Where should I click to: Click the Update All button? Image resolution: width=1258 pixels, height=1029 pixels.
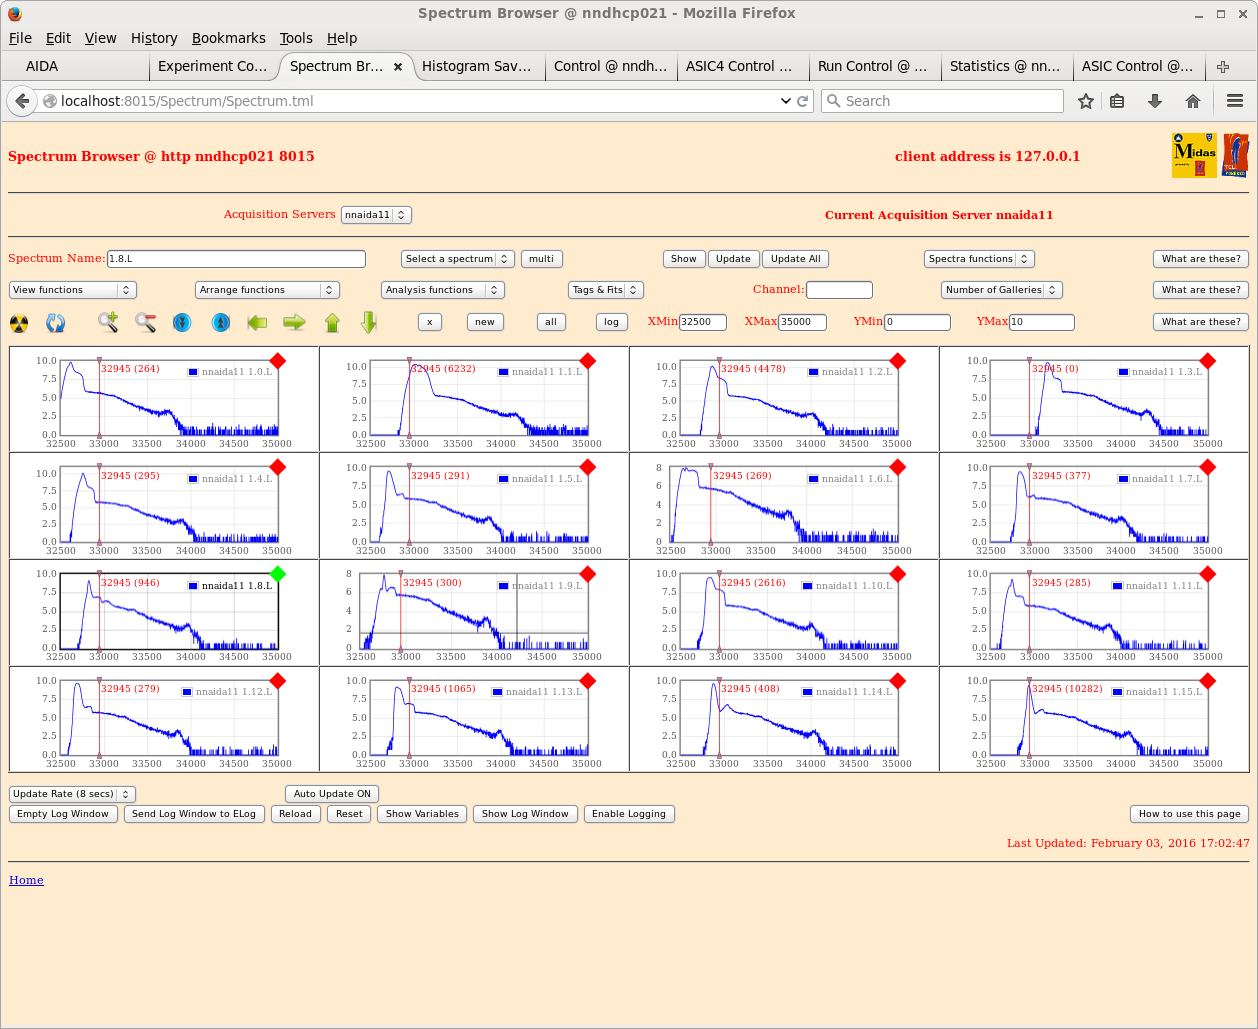click(x=796, y=259)
